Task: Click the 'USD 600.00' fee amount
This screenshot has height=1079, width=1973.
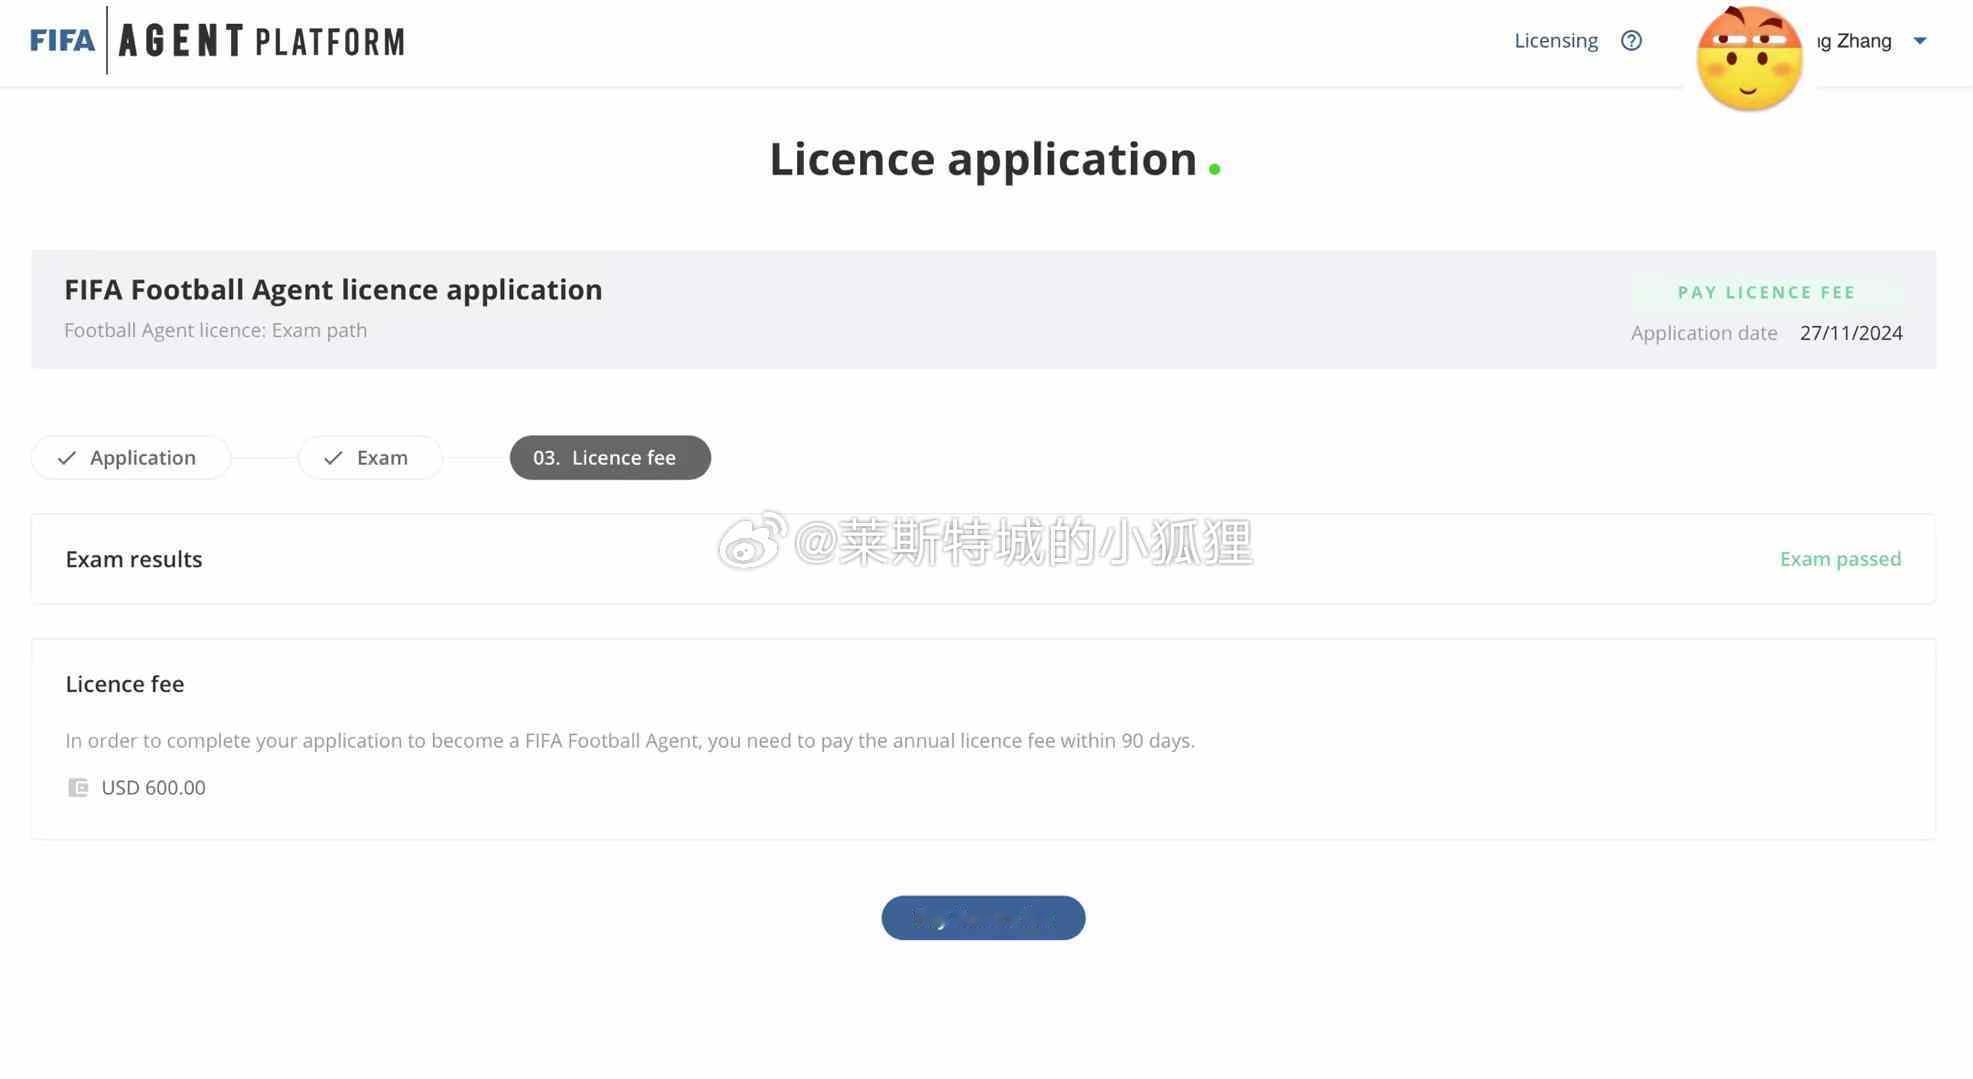Action: pos(153,788)
